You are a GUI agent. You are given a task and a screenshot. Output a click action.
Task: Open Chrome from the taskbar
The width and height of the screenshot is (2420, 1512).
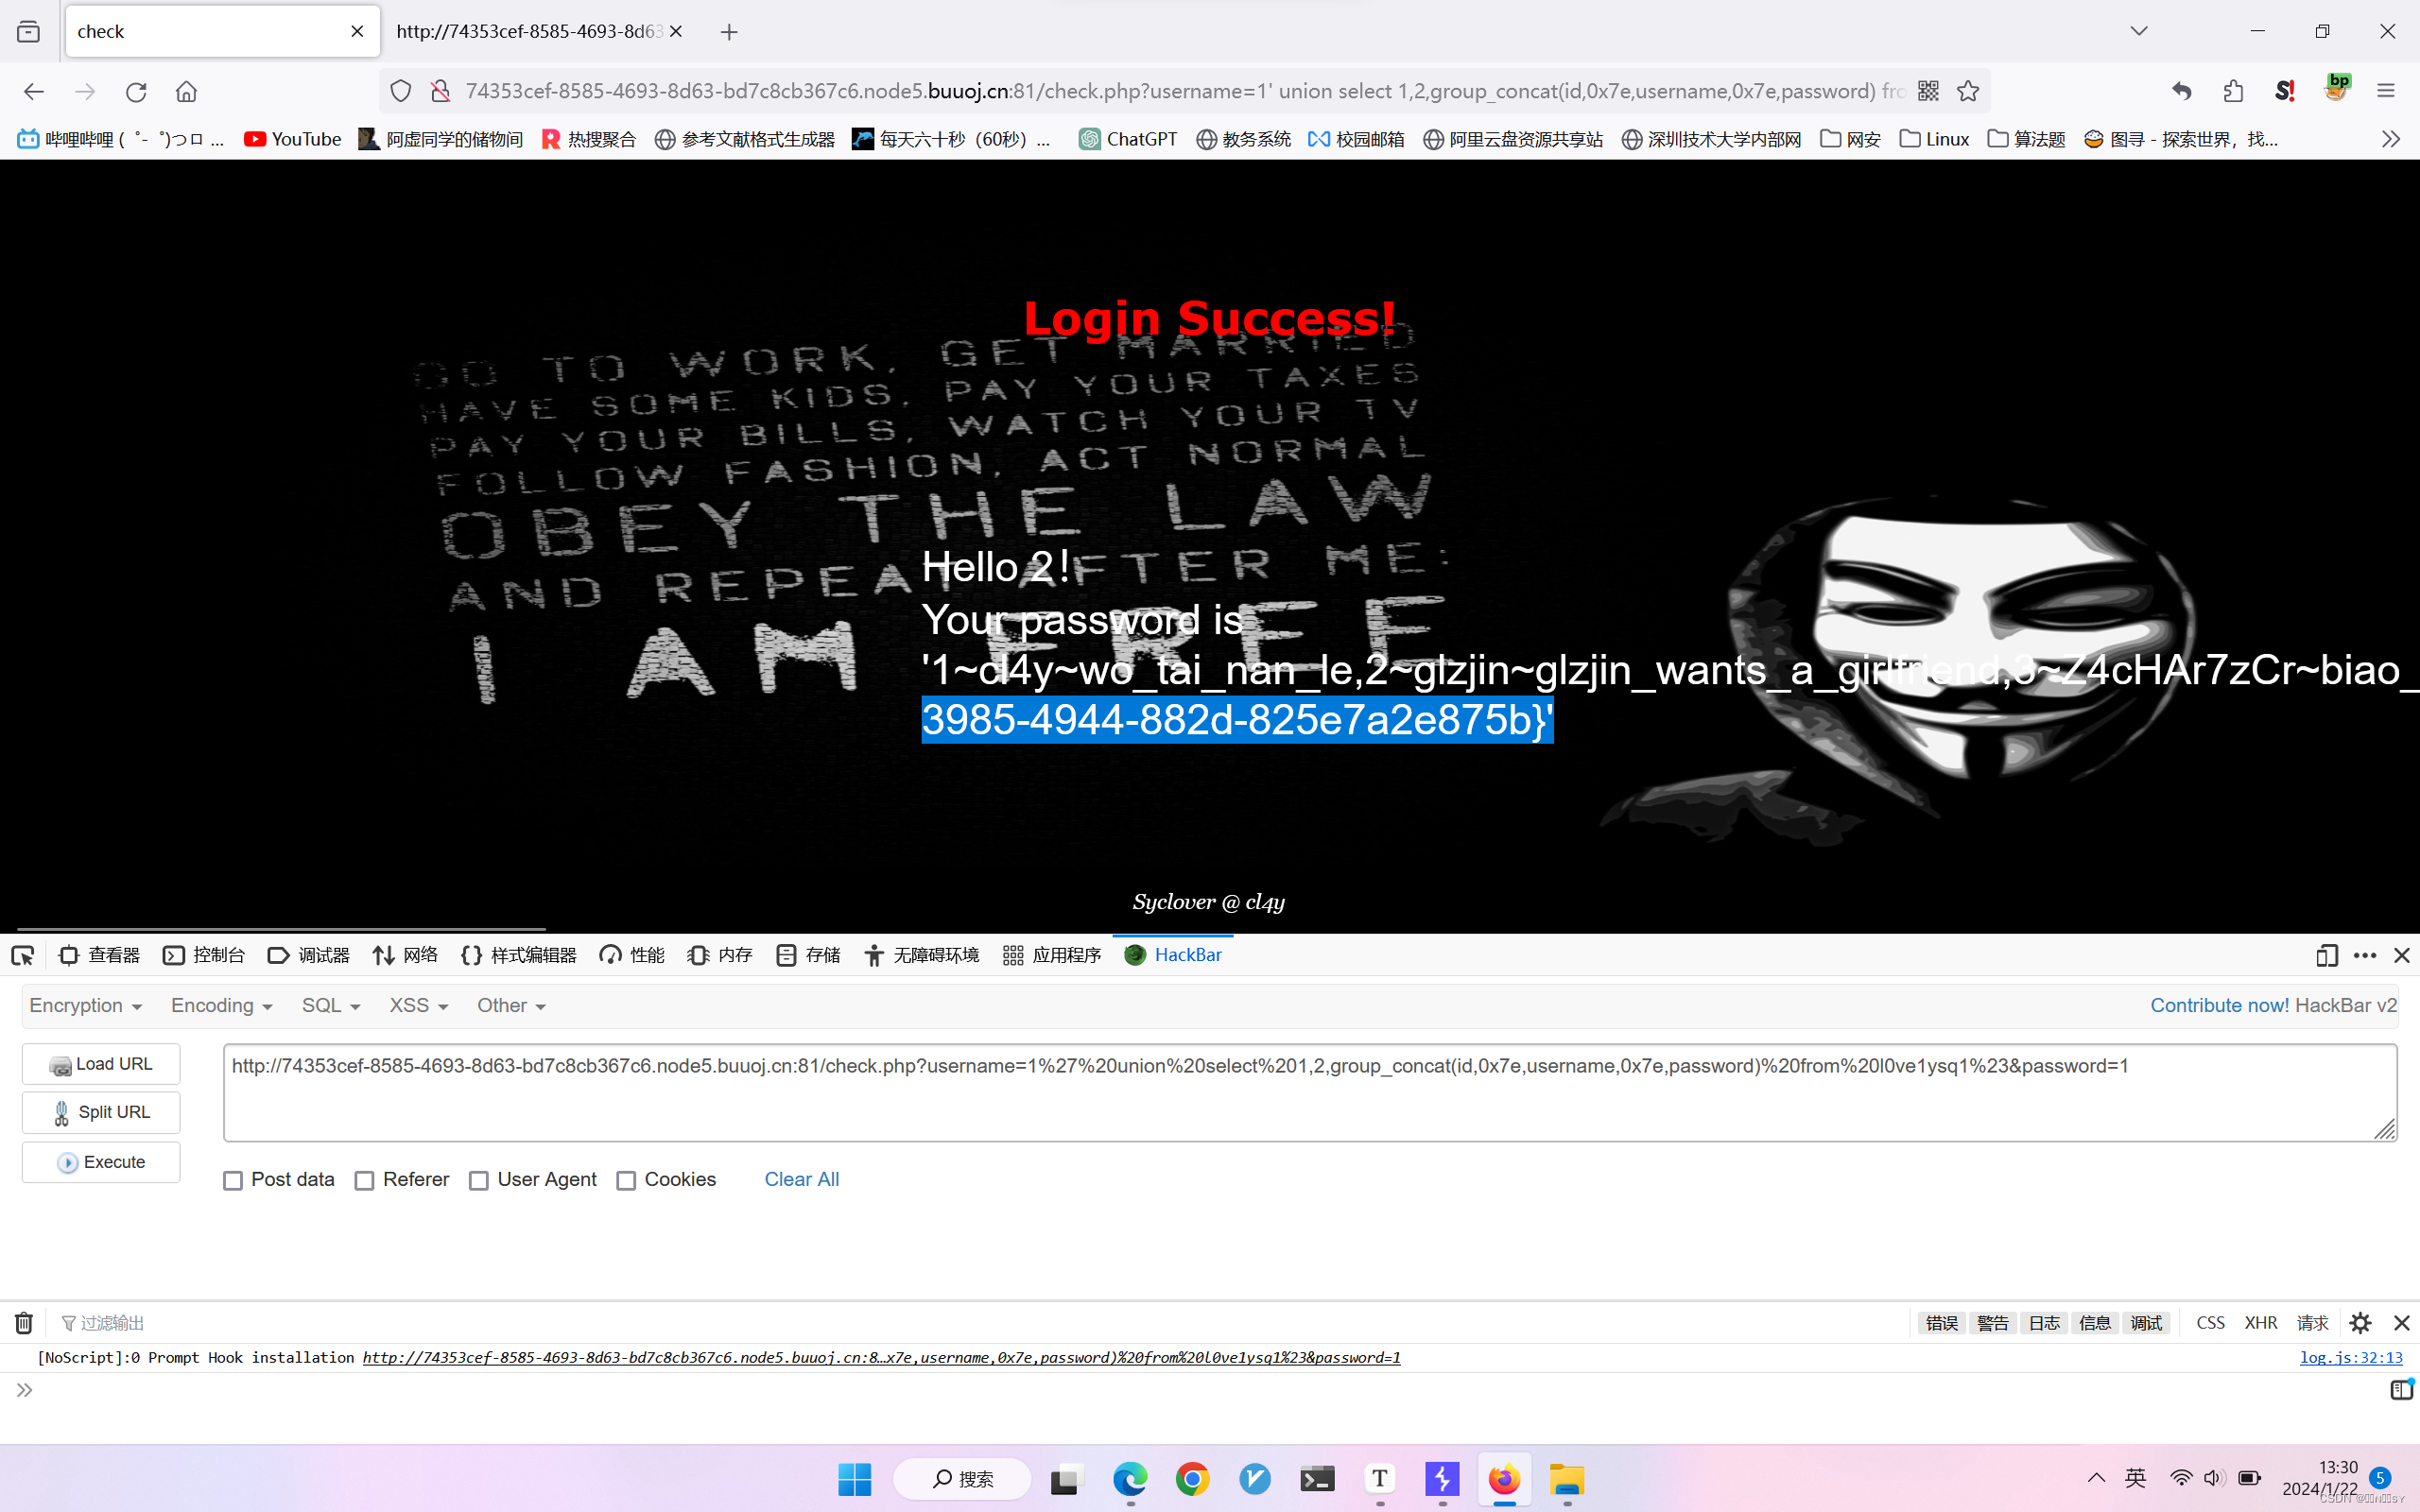[1192, 1479]
